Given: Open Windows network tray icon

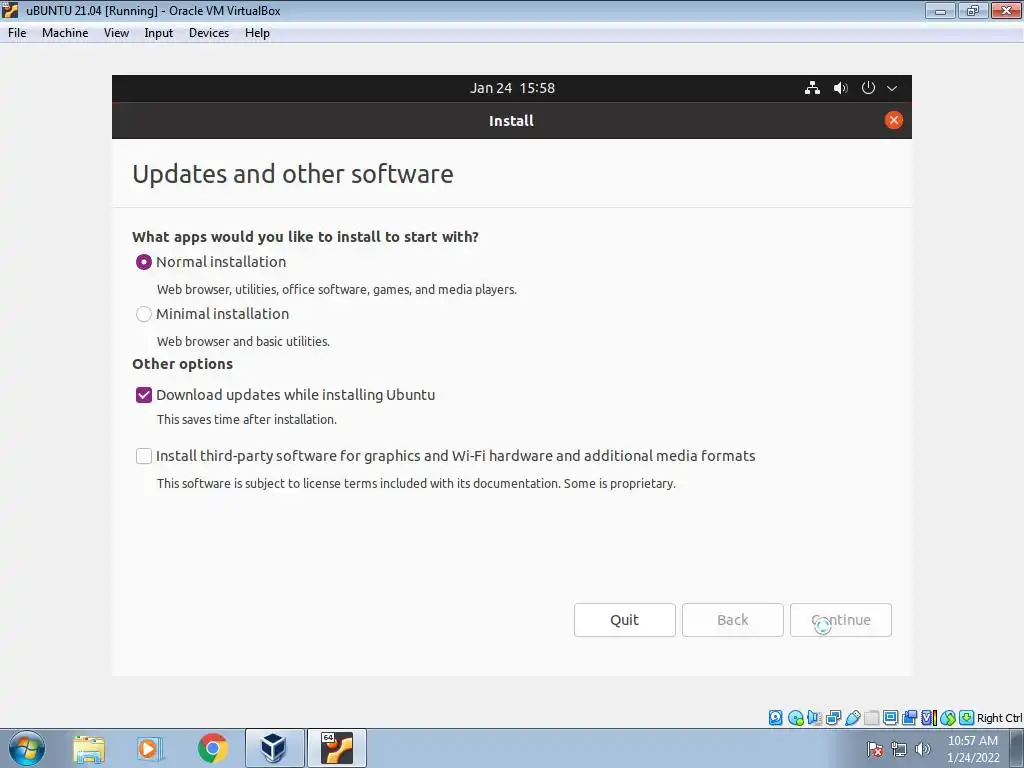Looking at the screenshot, I should (899, 749).
